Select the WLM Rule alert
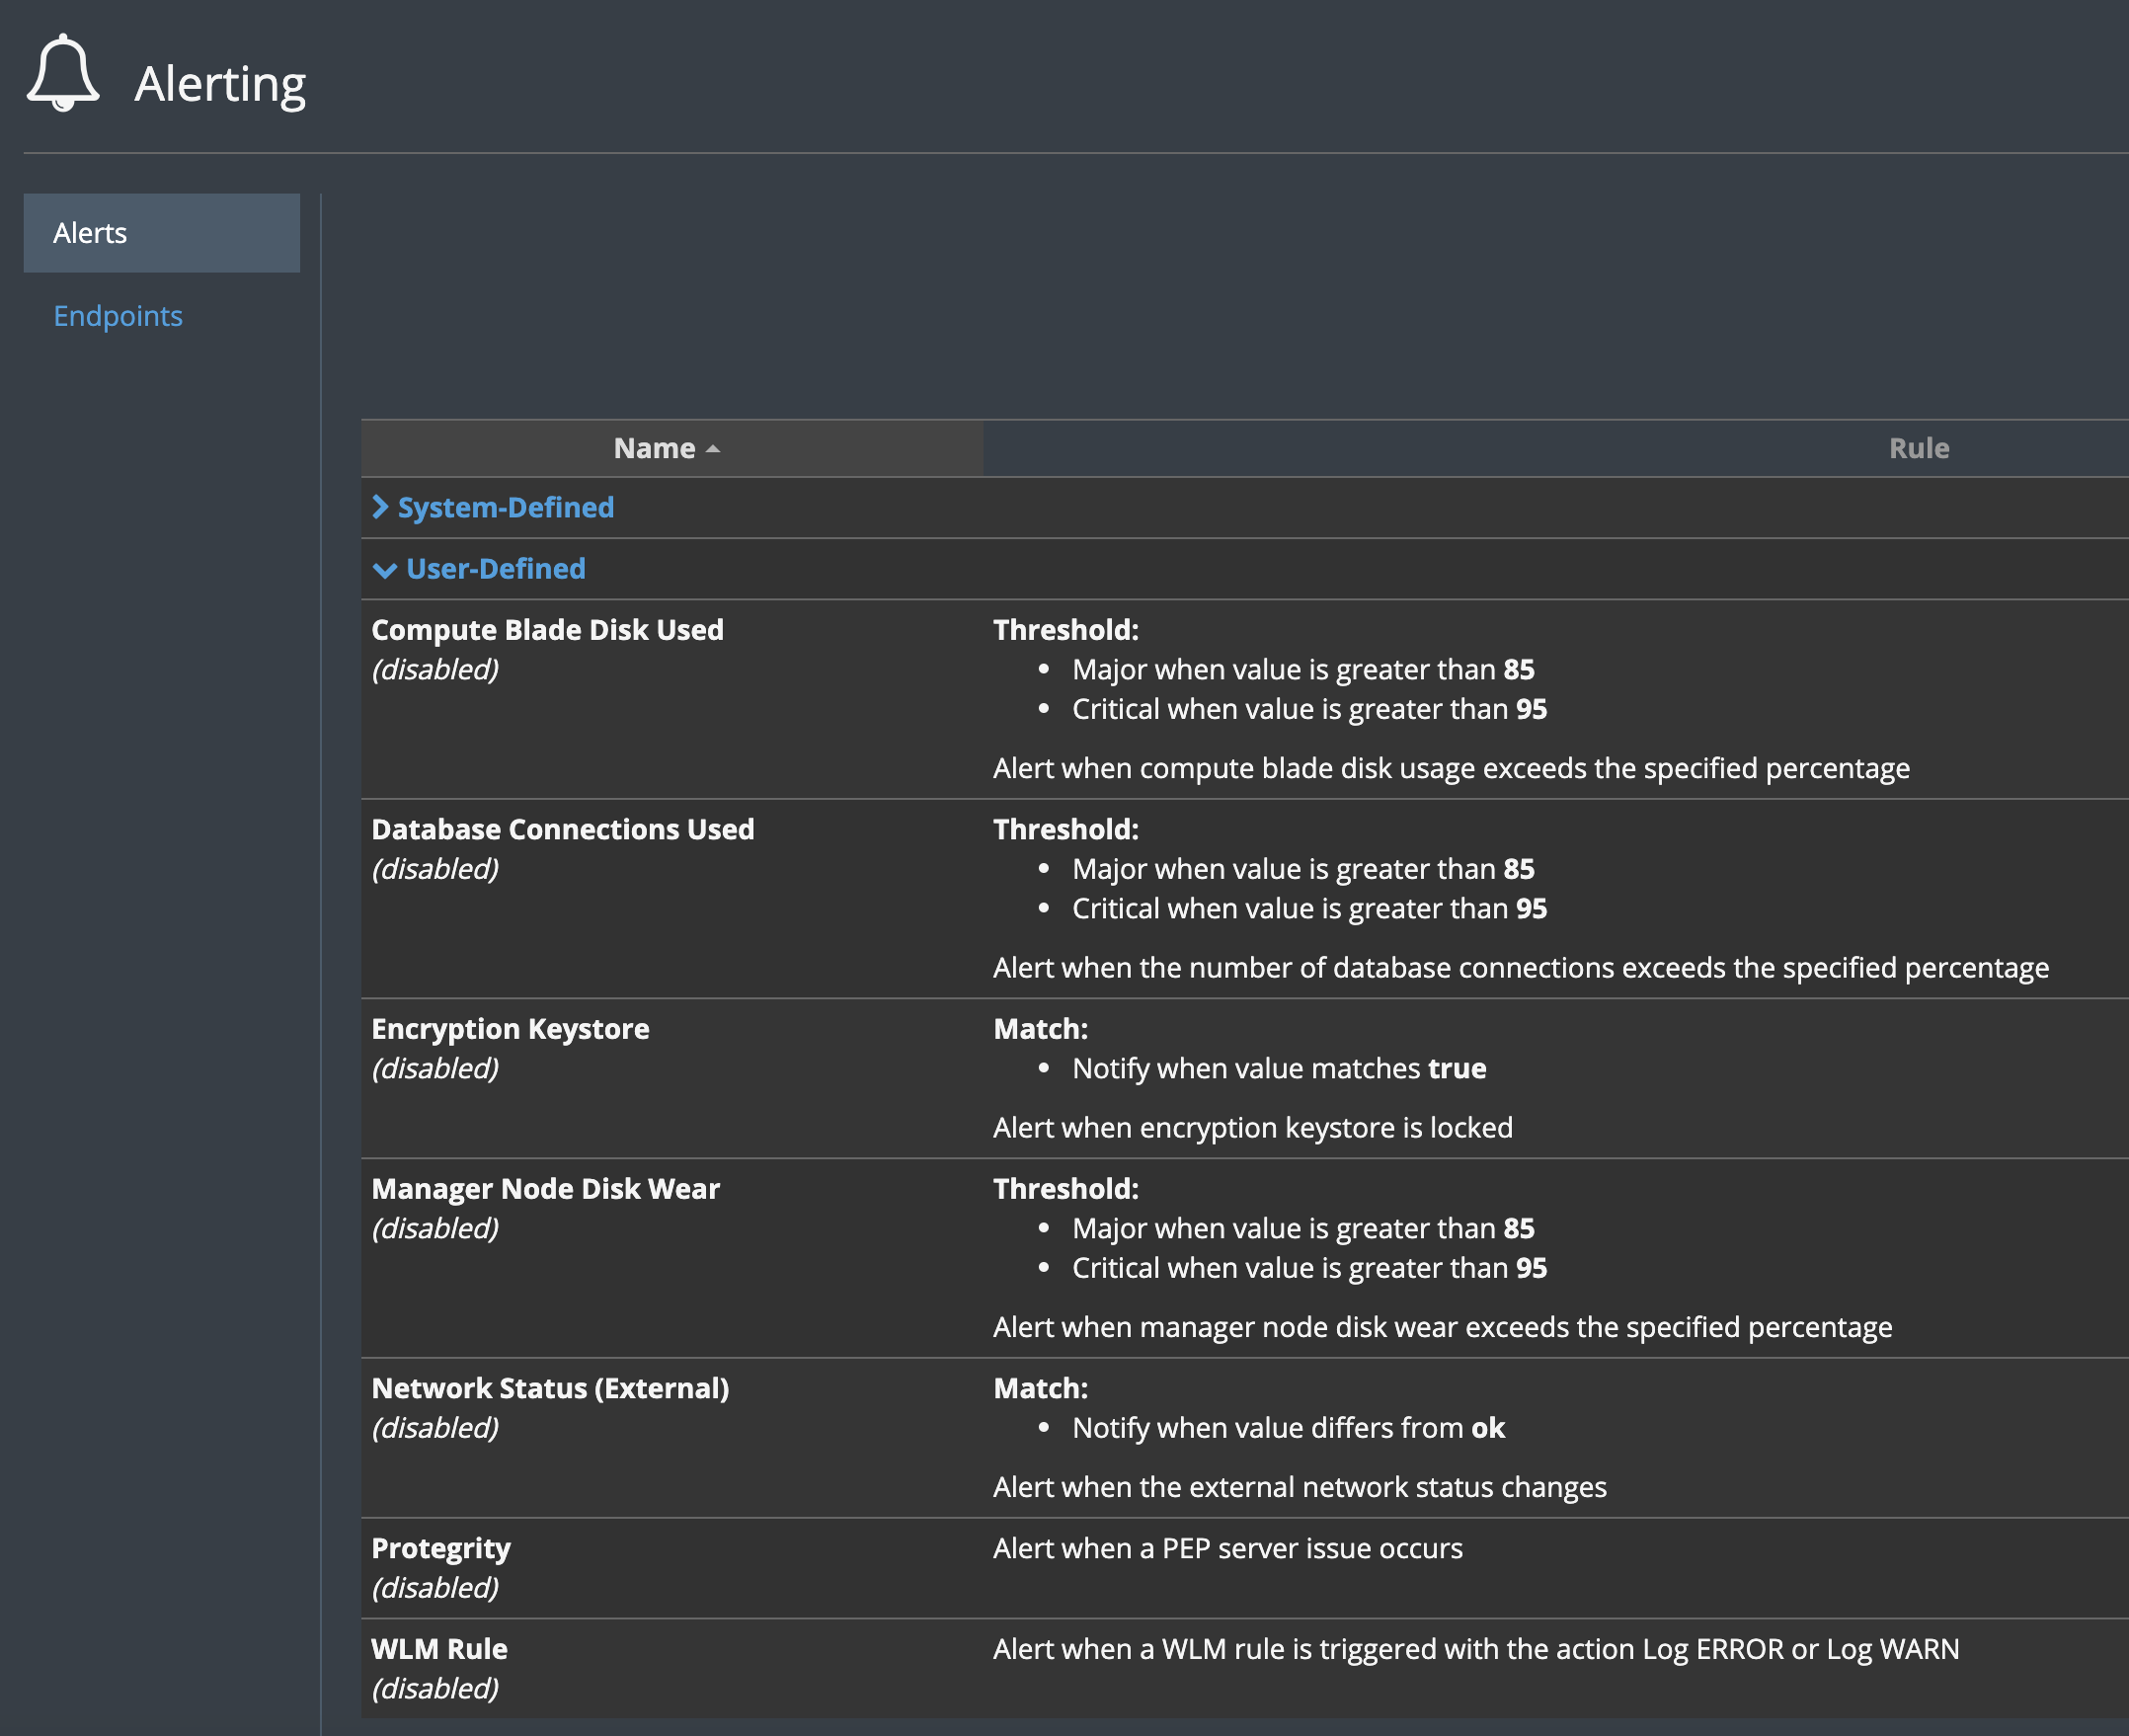This screenshot has height=1736, width=2129. 439,1649
